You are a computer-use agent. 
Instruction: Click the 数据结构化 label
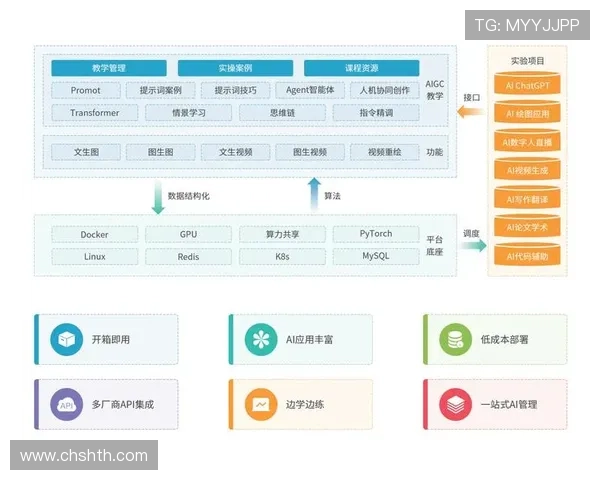(189, 196)
